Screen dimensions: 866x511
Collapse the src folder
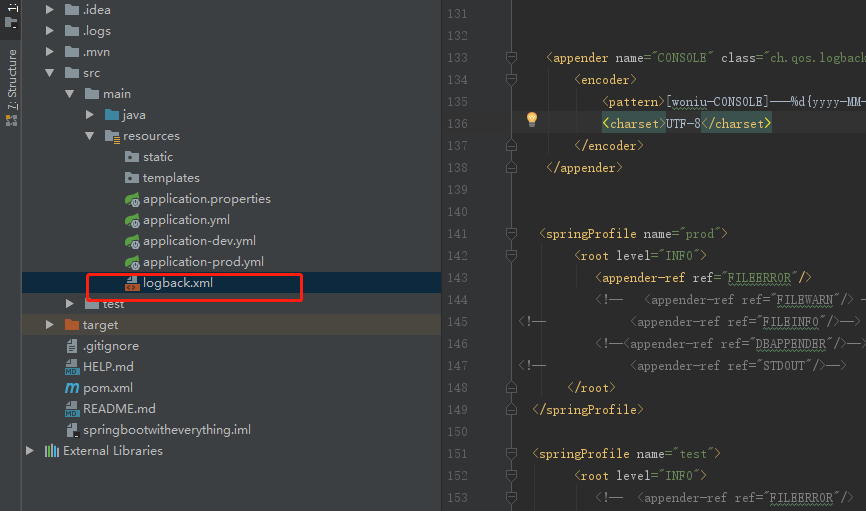tap(50, 73)
